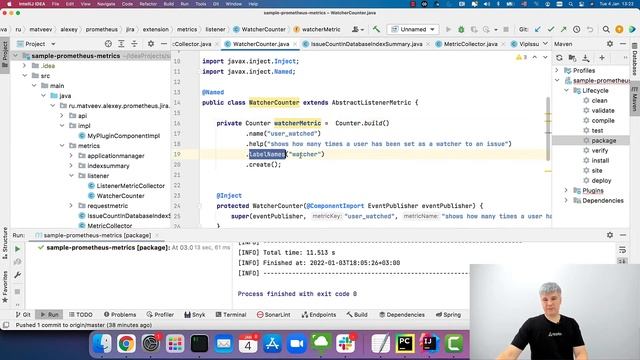Expand the indexsummary package
This screenshot has height=360, width=640.
click(x=71, y=166)
